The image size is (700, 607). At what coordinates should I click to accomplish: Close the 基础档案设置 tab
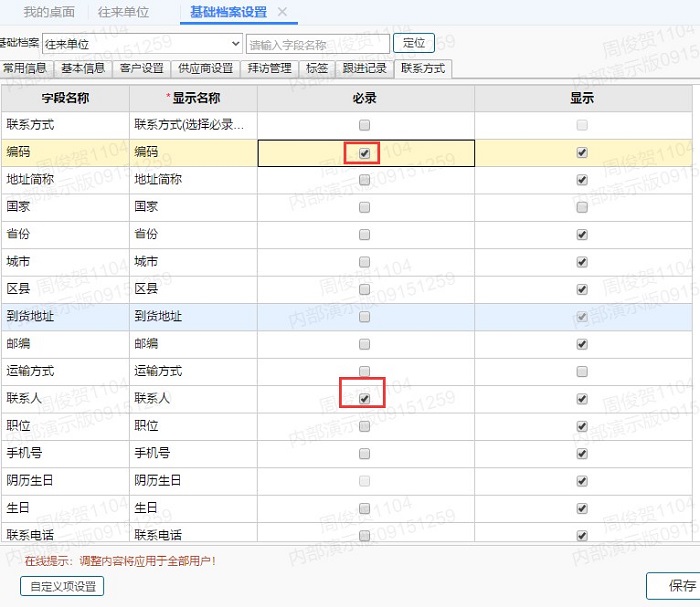pos(282,12)
